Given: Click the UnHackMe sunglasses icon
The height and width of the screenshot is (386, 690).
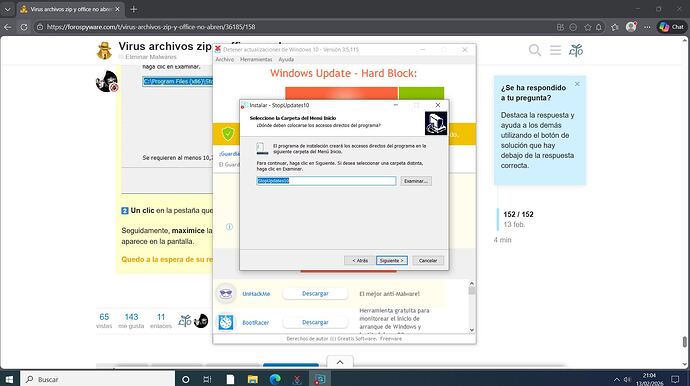Looking at the screenshot, I should pyautogui.click(x=226, y=294).
